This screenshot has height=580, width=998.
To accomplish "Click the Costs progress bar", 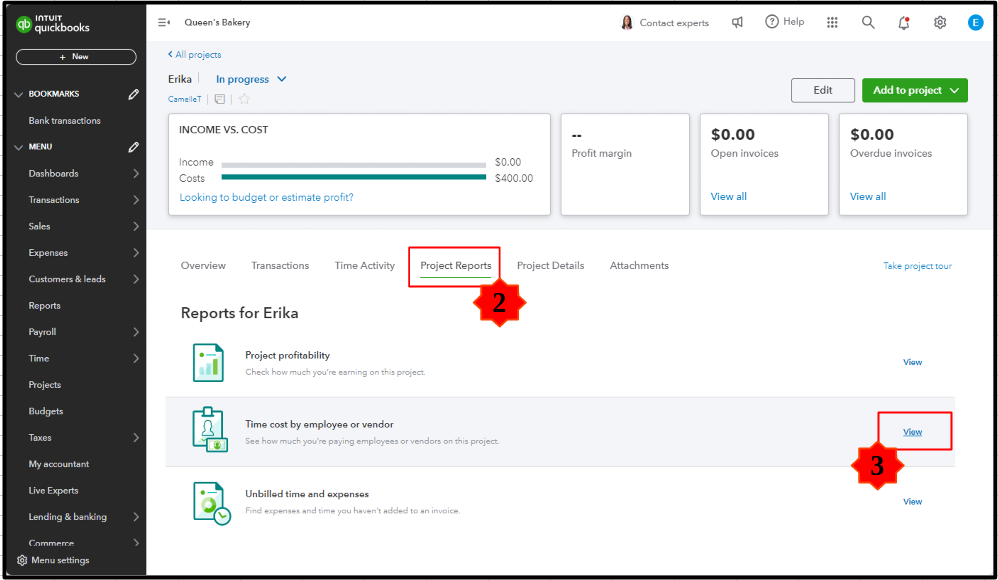I will [x=354, y=178].
